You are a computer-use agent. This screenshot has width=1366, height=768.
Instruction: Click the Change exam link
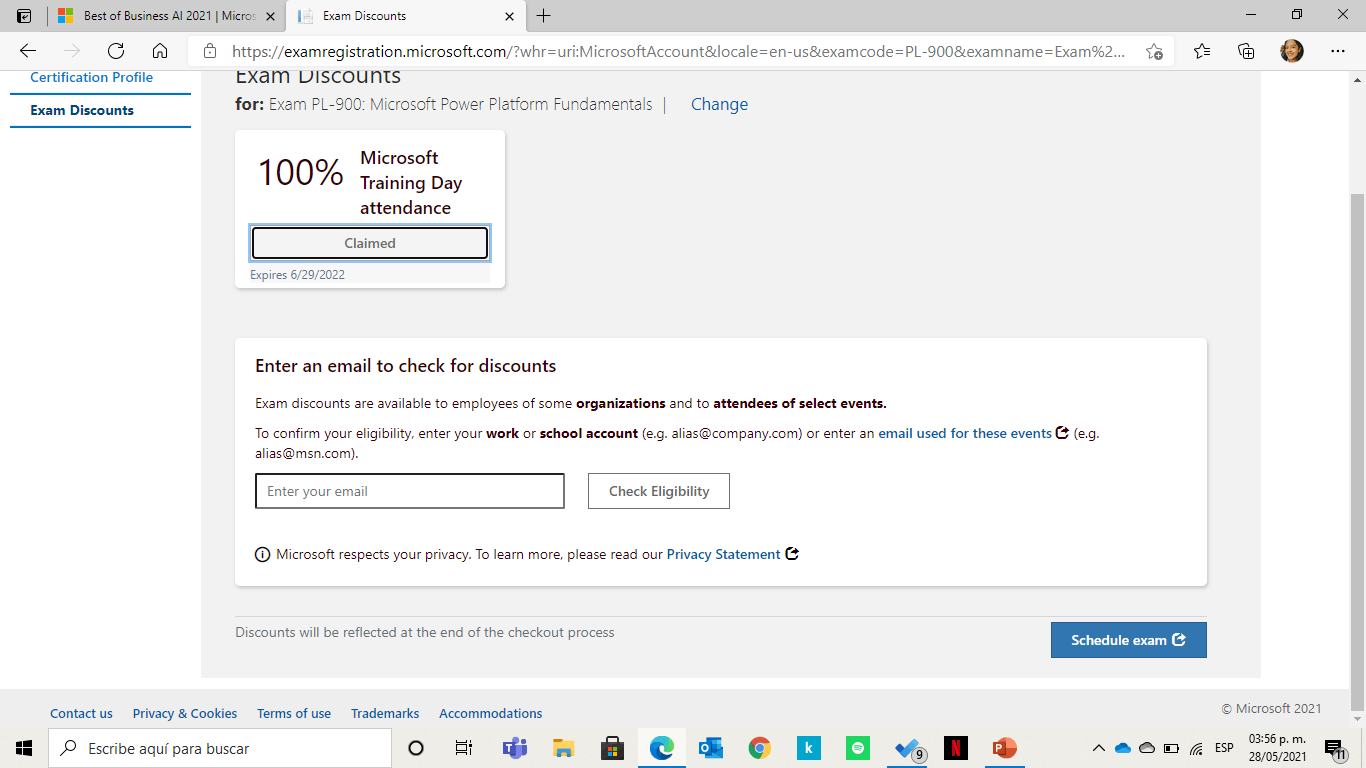(x=719, y=104)
